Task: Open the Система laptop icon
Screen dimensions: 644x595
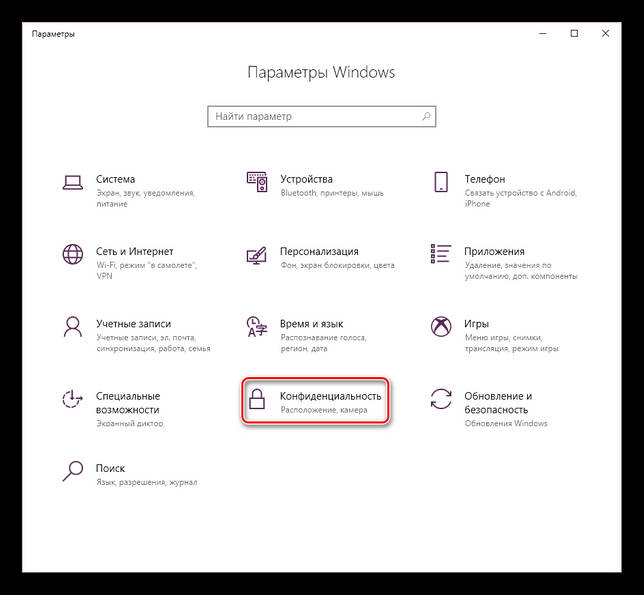Action: pyautogui.click(x=73, y=182)
